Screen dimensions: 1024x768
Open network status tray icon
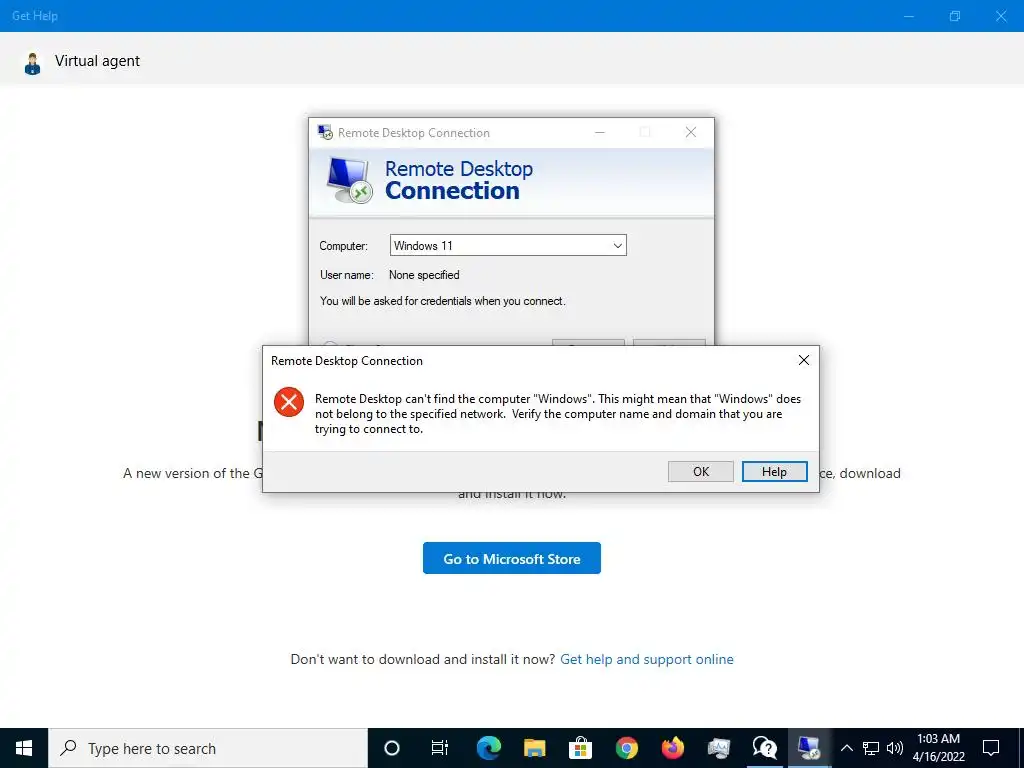[x=871, y=748]
